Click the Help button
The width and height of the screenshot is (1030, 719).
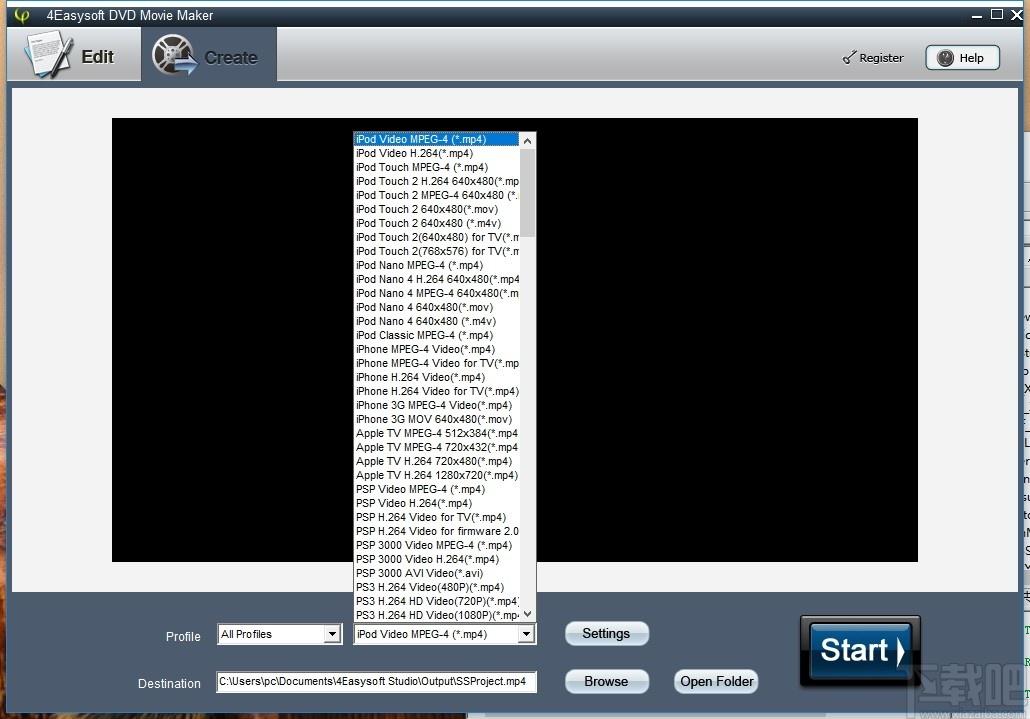point(962,58)
